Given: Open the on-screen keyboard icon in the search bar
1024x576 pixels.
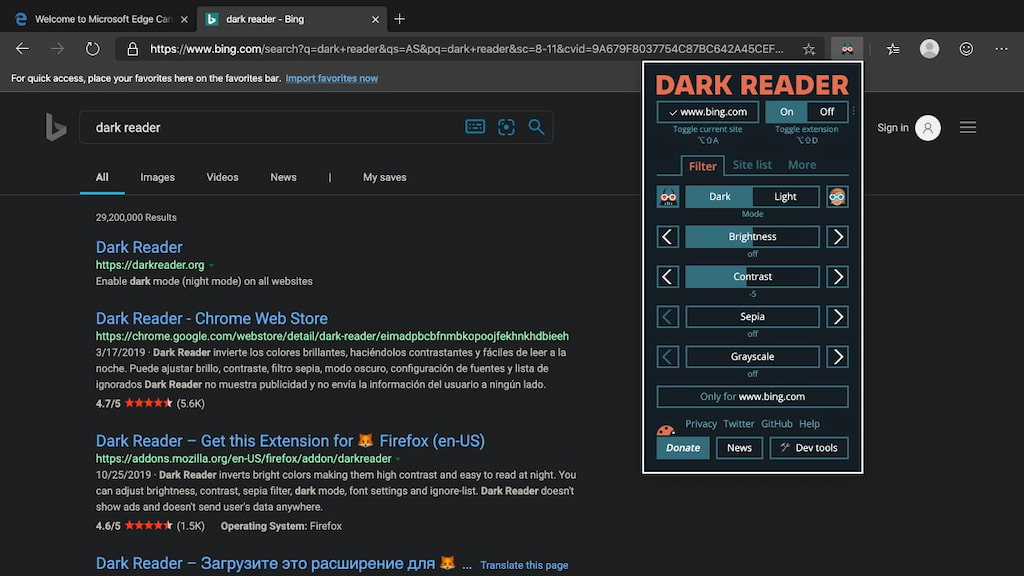Looking at the screenshot, I should [x=475, y=127].
